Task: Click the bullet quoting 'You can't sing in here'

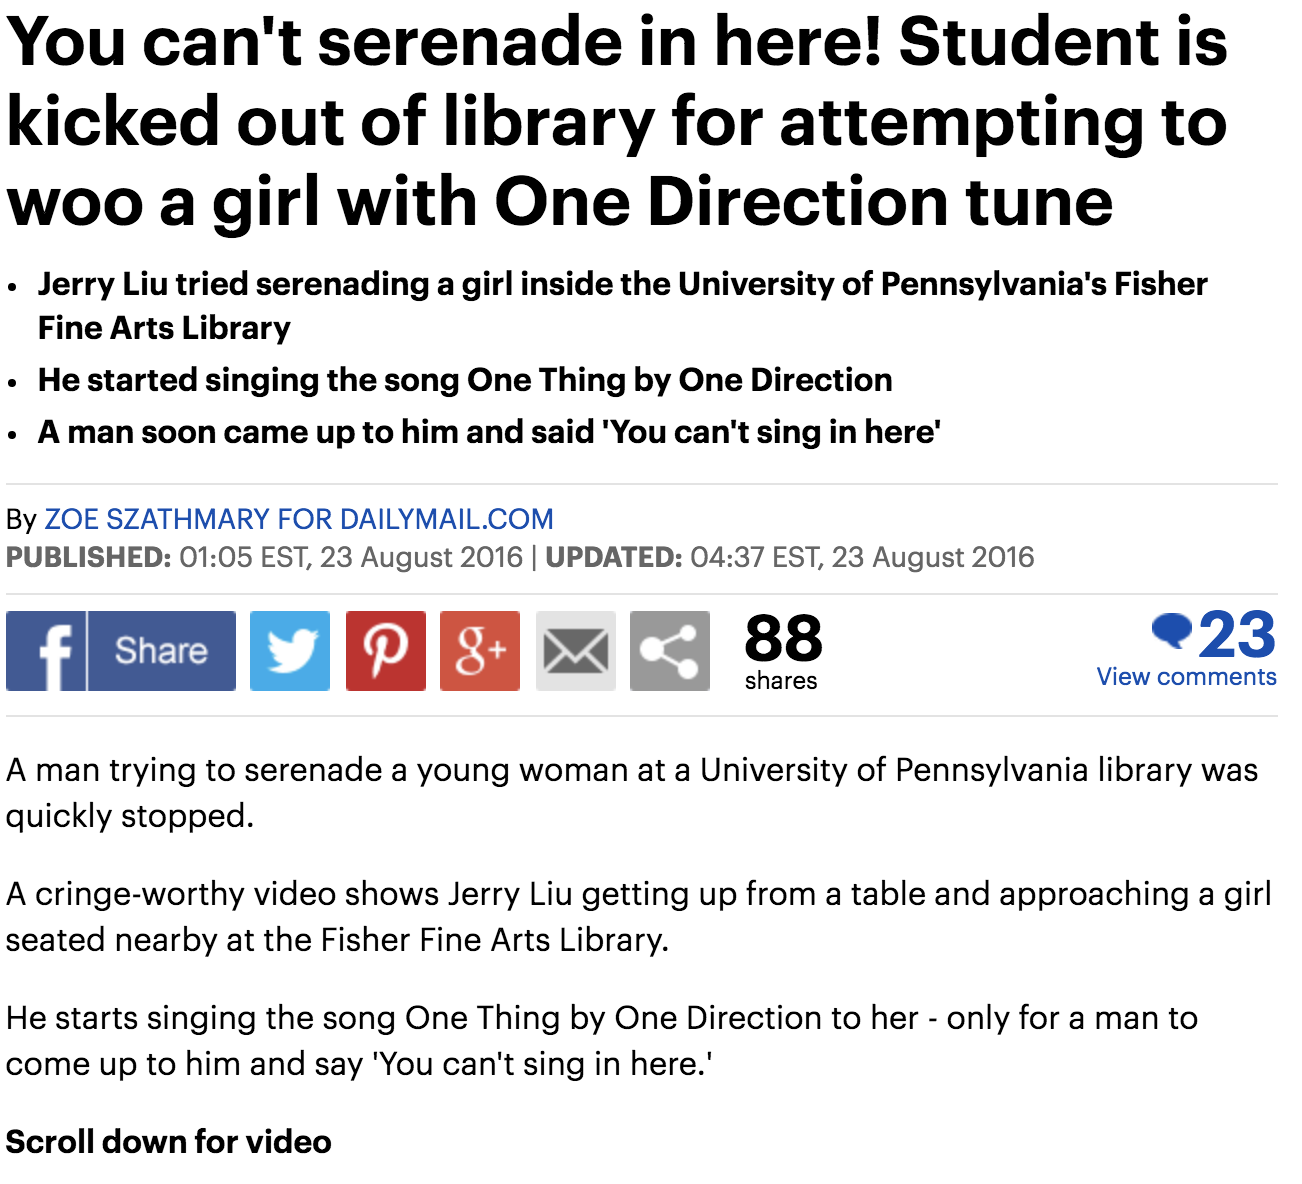Action: [x=489, y=432]
